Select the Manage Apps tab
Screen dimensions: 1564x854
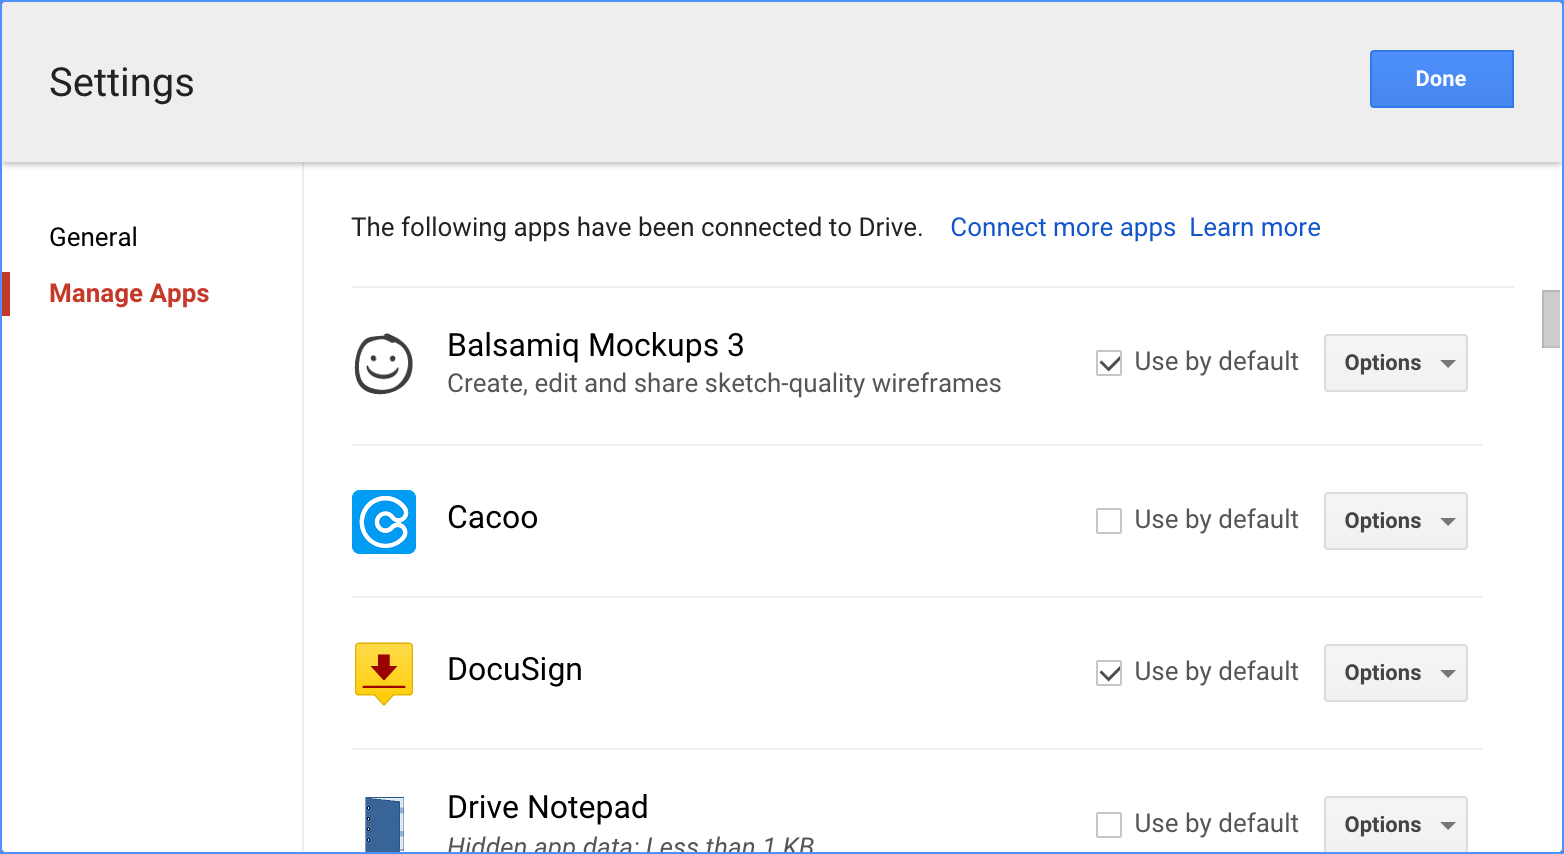[129, 293]
